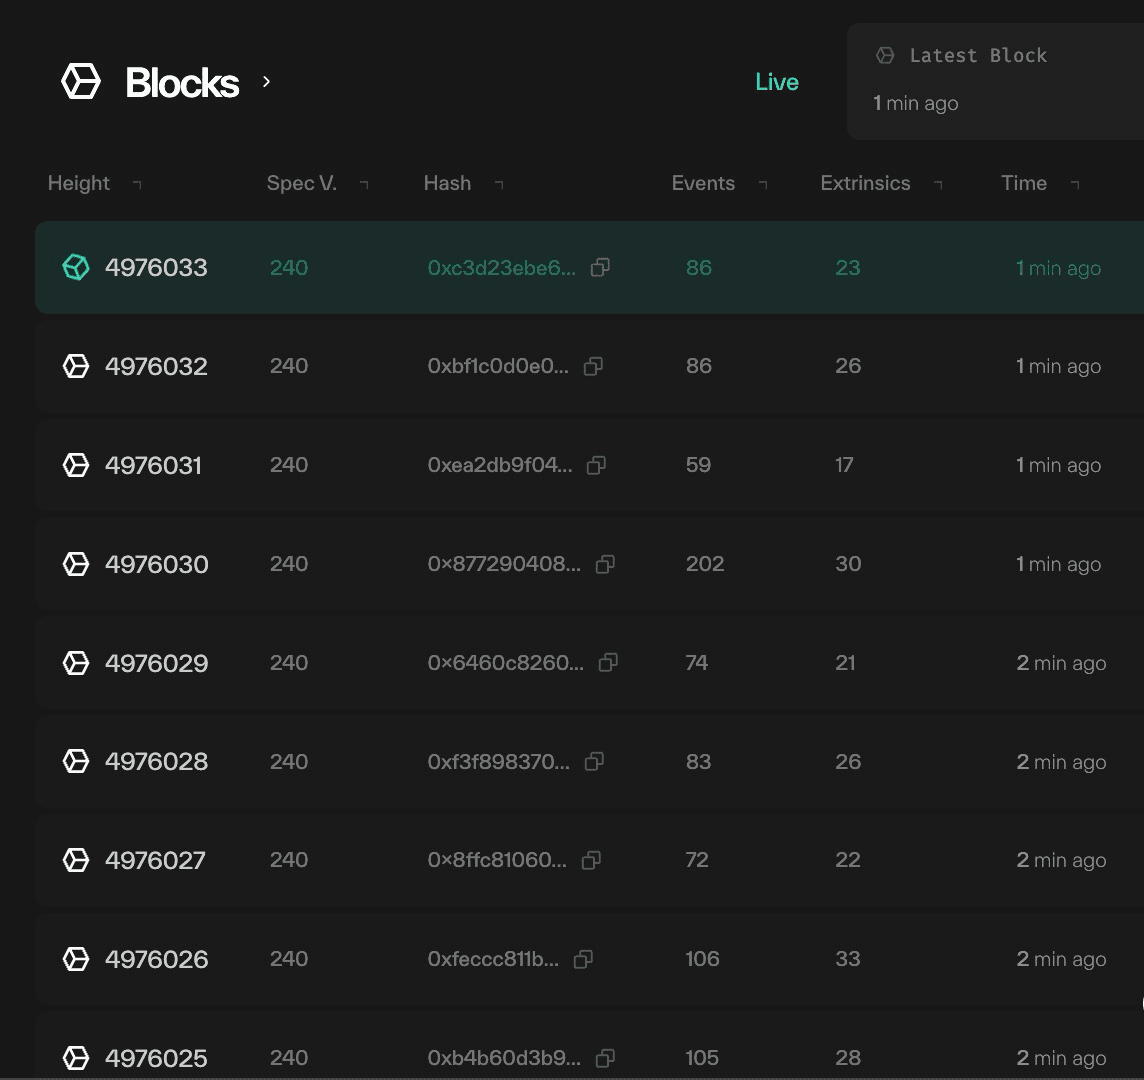Select events count 202 of block 4976030
1144x1080 pixels.
pyautogui.click(x=705, y=564)
